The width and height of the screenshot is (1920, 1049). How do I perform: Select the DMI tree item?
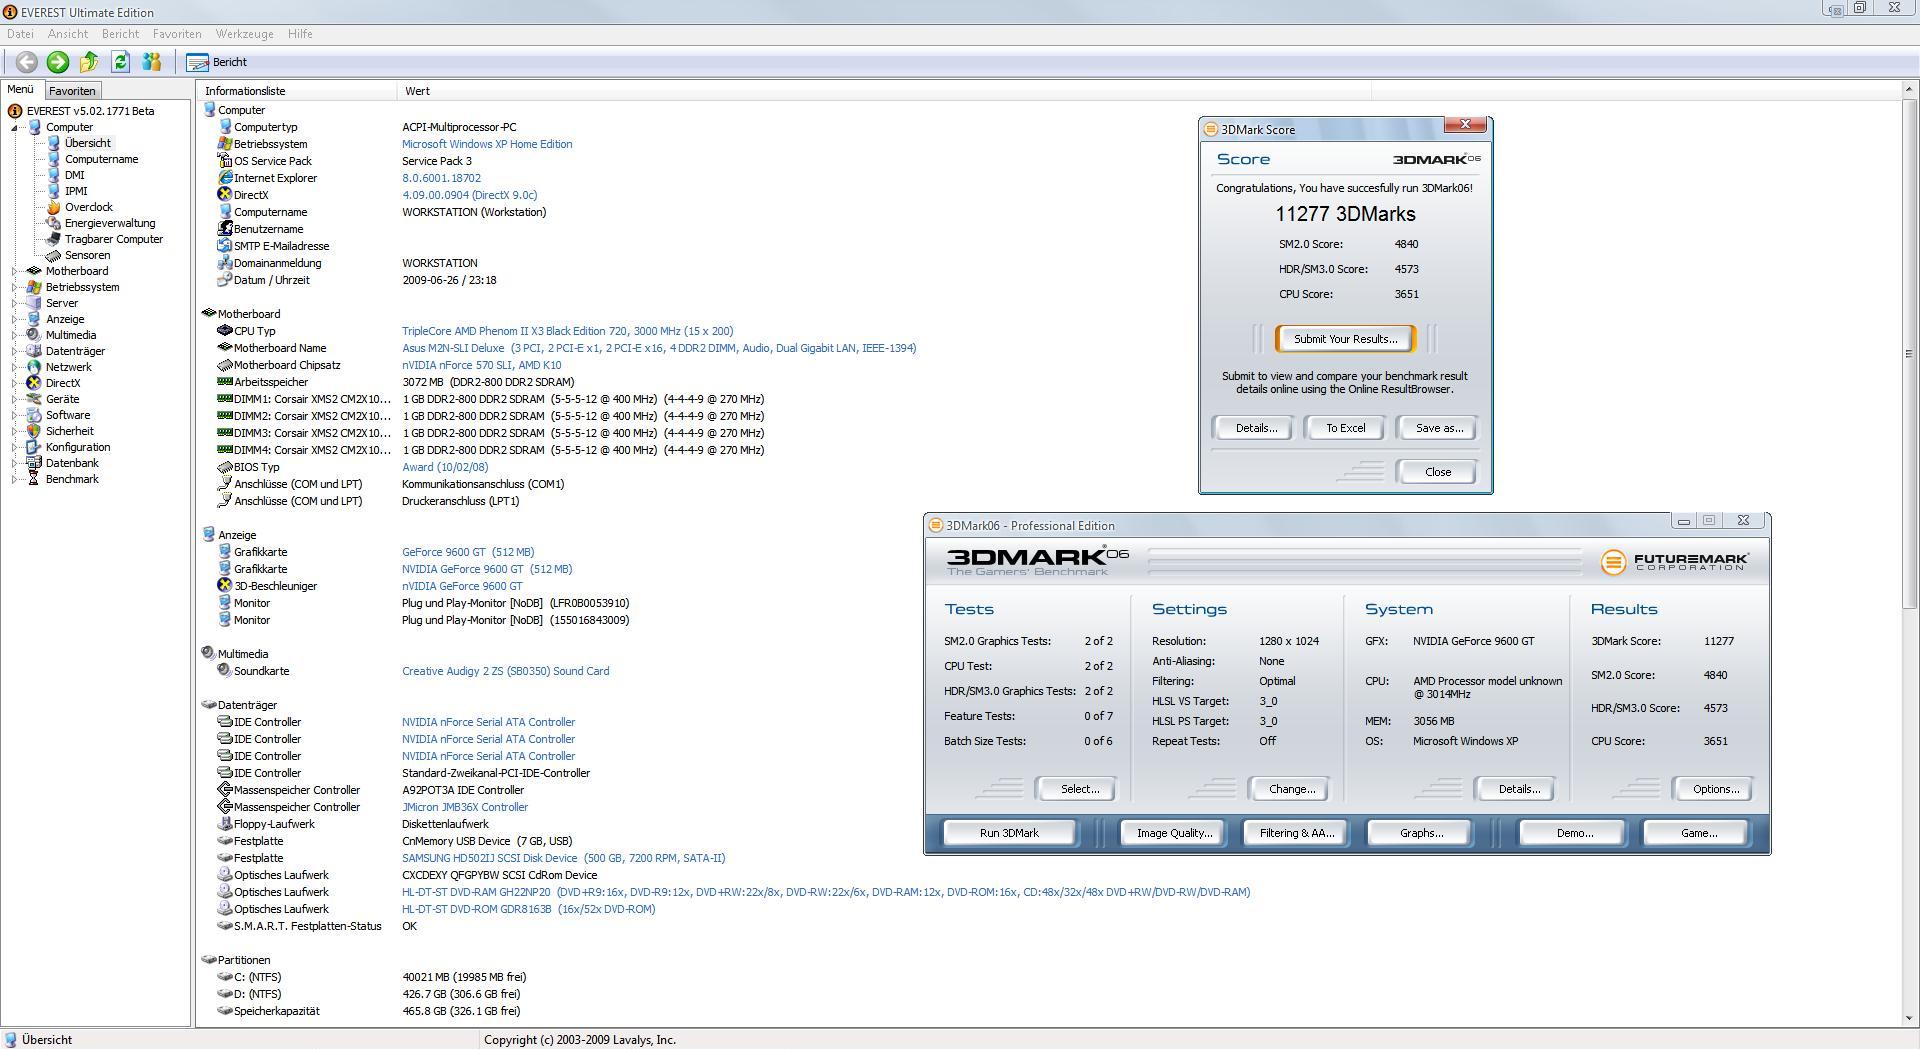(75, 175)
